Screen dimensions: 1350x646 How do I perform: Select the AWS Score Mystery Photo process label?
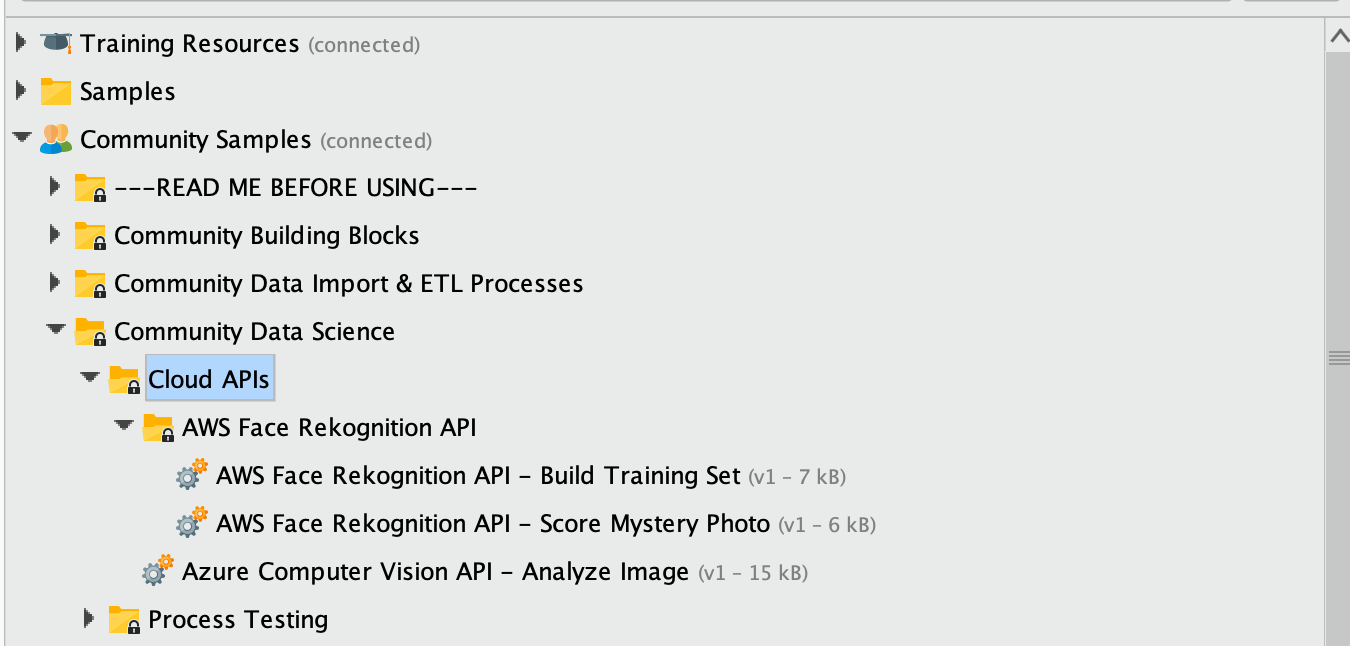coord(493,524)
